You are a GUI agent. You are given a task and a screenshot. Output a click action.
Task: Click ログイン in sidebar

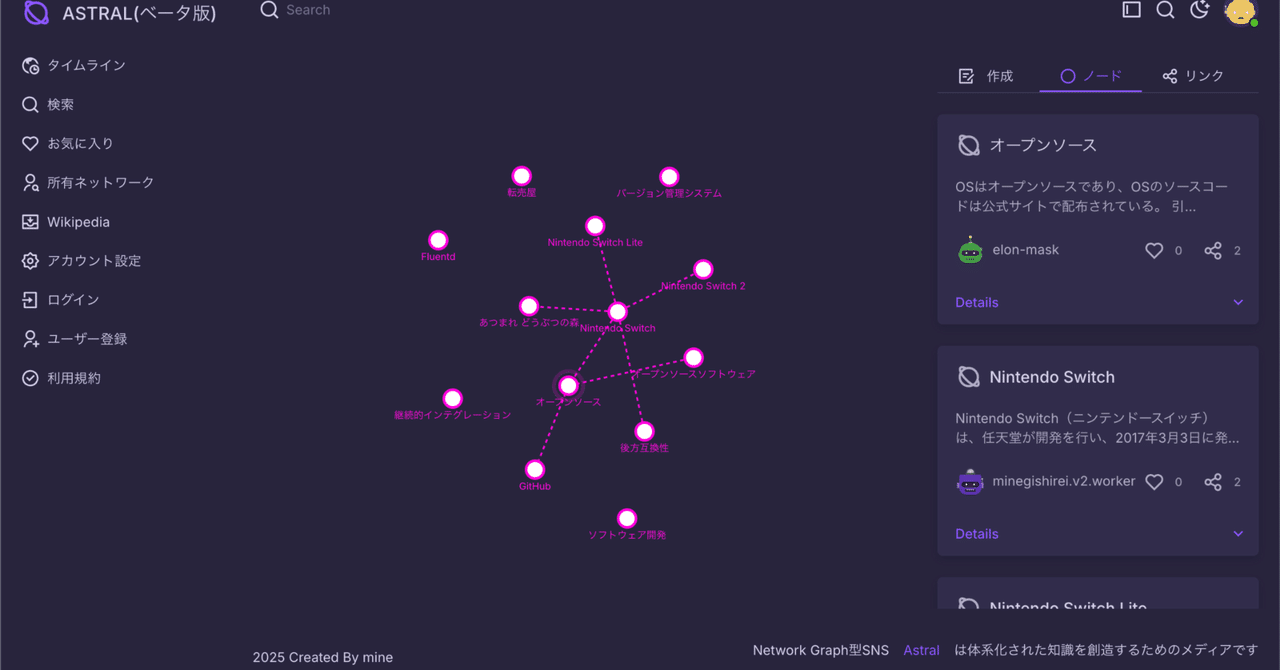(61, 300)
